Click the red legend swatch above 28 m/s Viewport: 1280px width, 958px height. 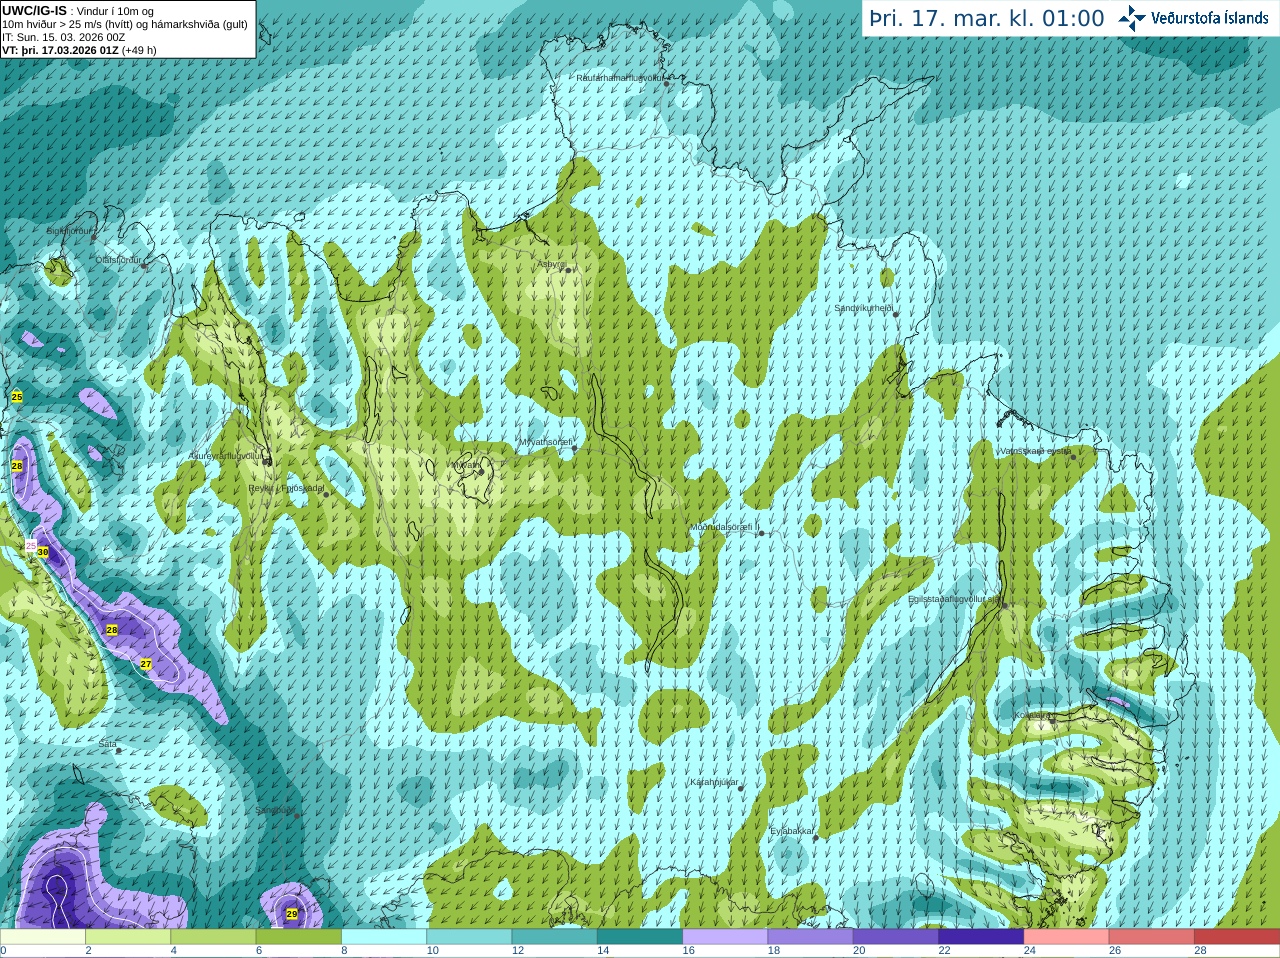[x=1237, y=937]
